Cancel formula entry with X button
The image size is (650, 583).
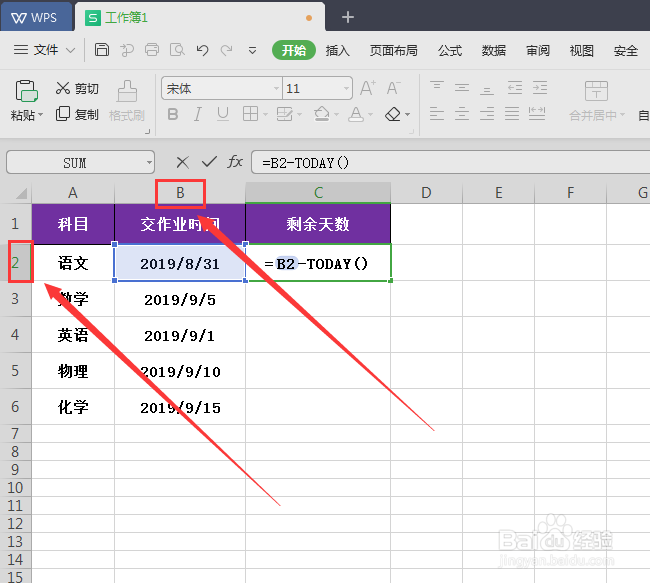pos(182,163)
